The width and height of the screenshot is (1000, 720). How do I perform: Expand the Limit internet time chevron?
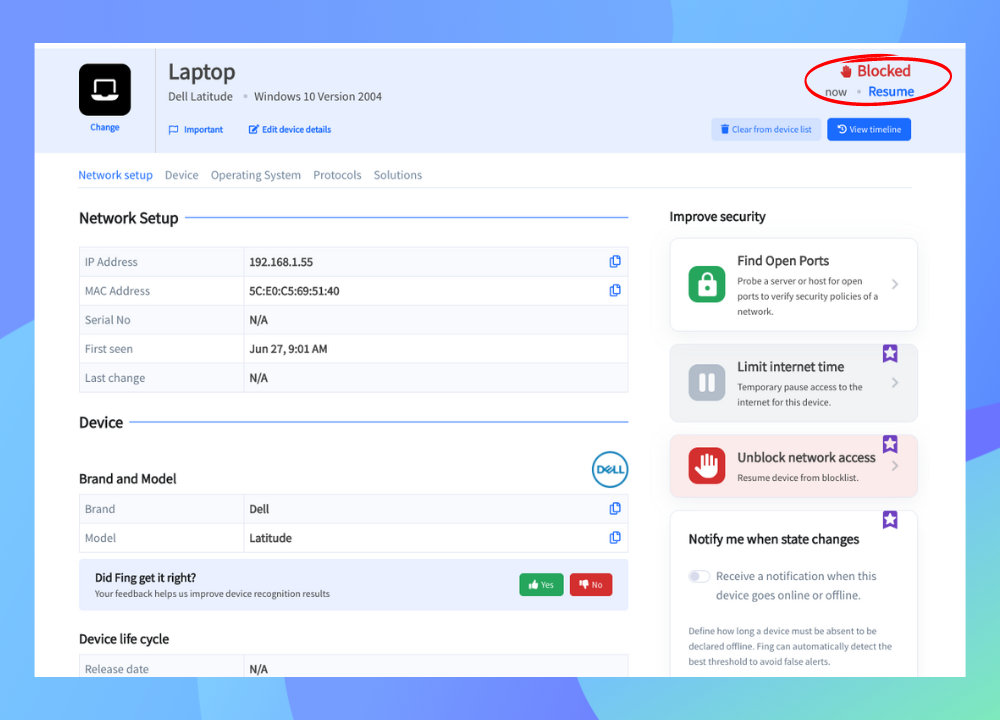(x=895, y=383)
